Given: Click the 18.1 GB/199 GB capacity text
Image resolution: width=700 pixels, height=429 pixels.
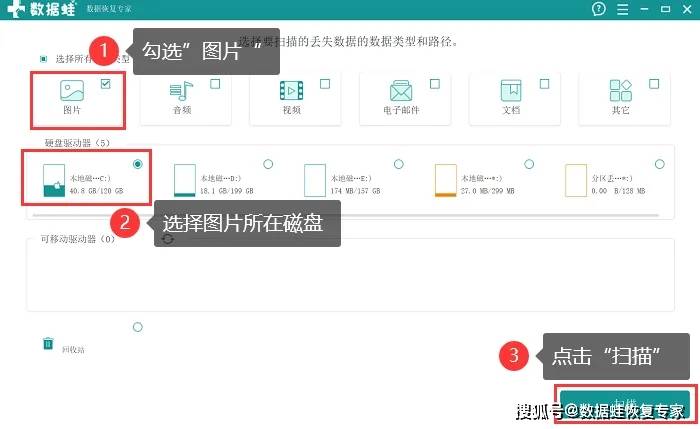Looking at the screenshot, I should click(x=226, y=191).
